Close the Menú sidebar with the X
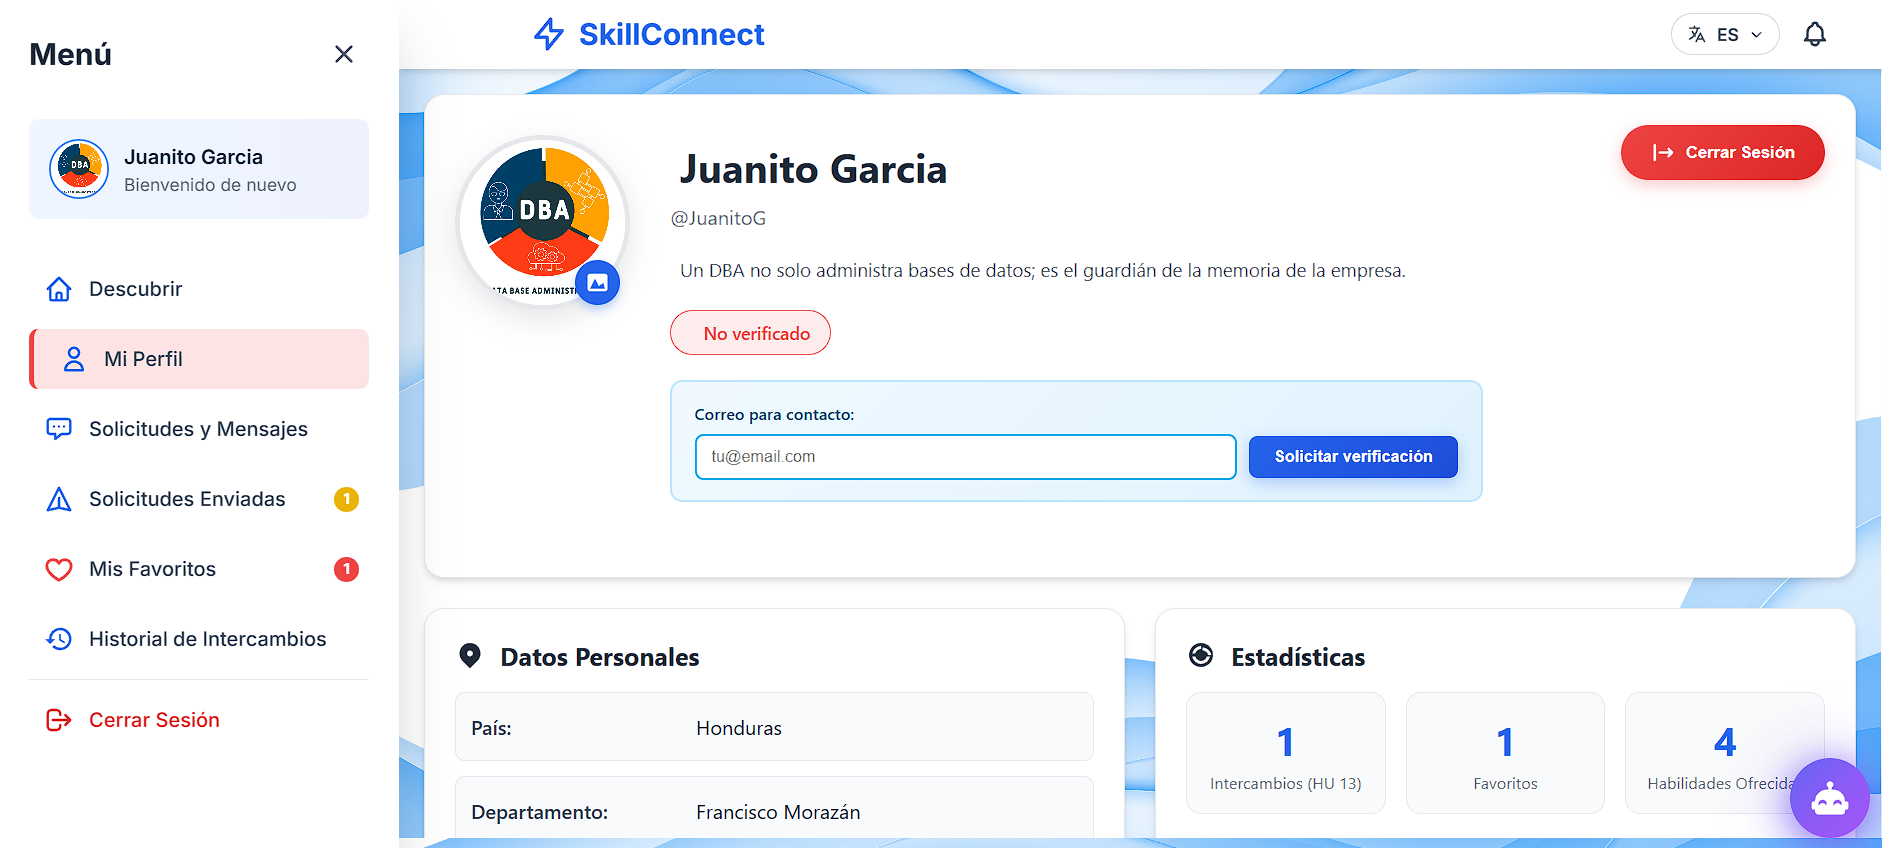This screenshot has width=1882, height=848. [344, 54]
